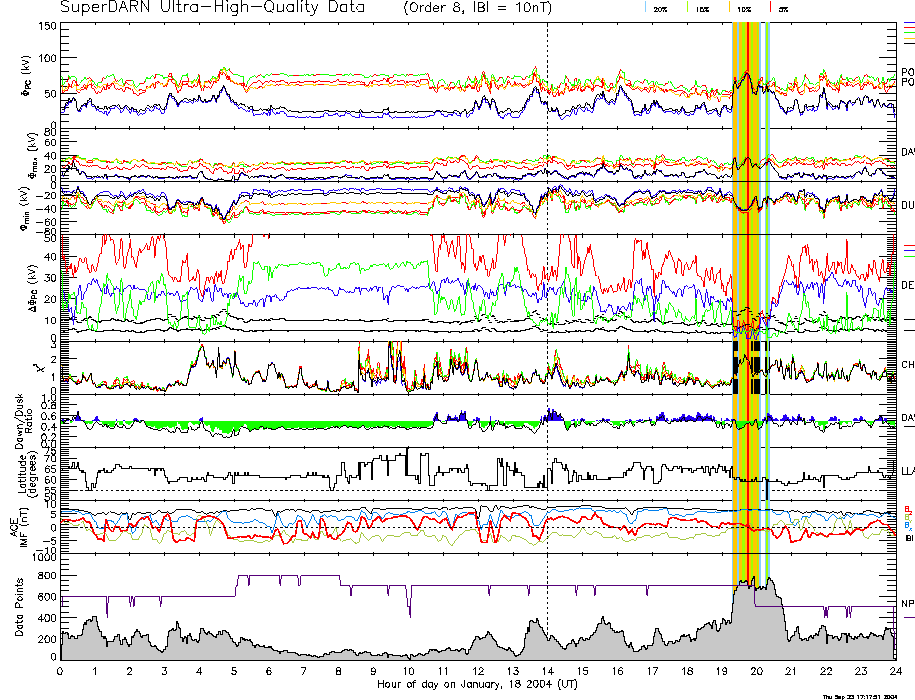The width and height of the screenshot is (915, 700).
Task: Click the ACE IMF (nT) axis label
Action: pyautogui.click(x=19, y=527)
